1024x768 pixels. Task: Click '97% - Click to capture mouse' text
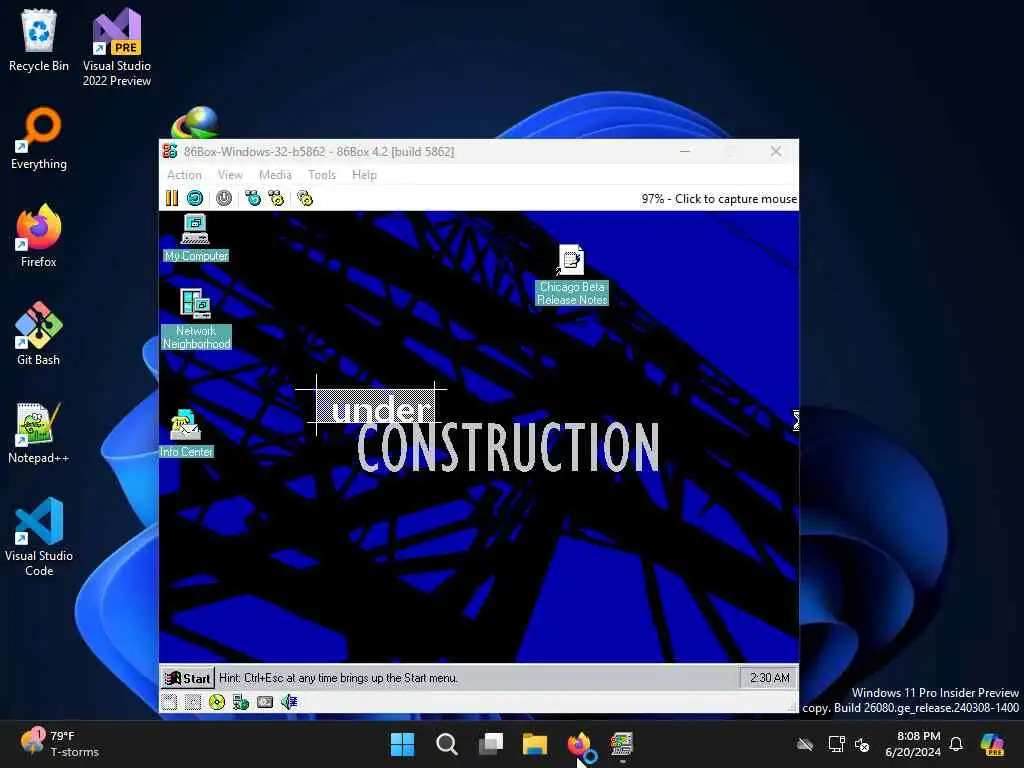click(719, 199)
